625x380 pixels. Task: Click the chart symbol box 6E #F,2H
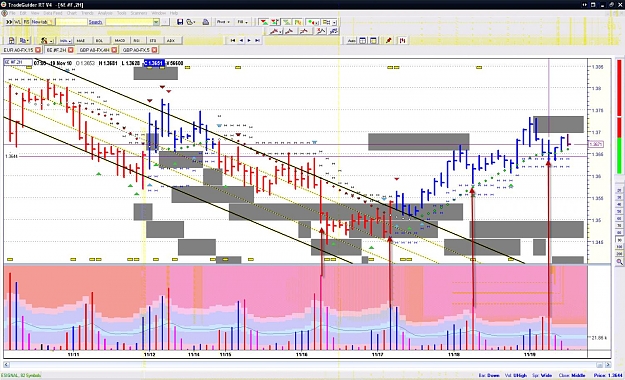[18, 62]
